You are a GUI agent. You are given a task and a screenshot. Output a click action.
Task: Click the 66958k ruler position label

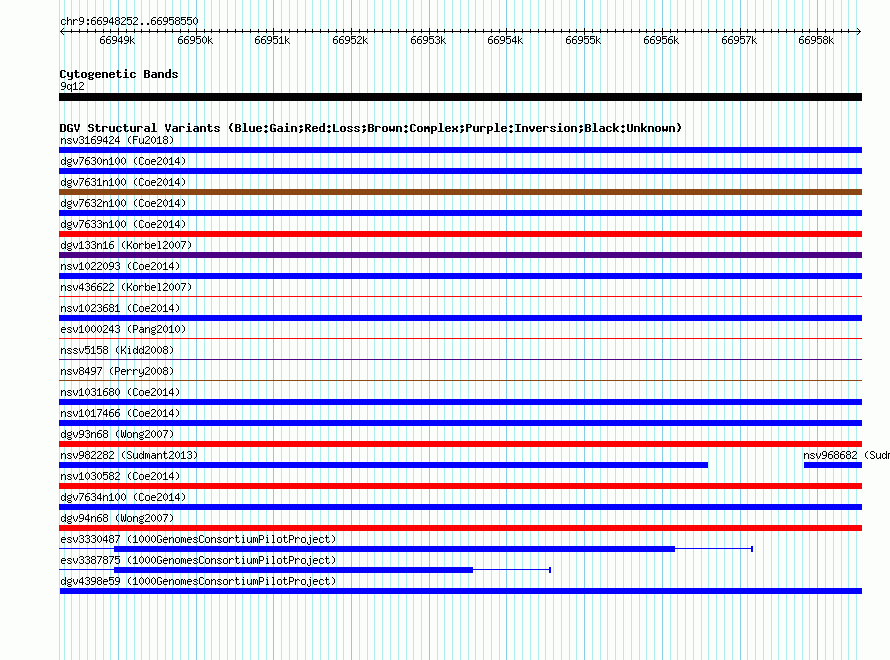coord(816,40)
